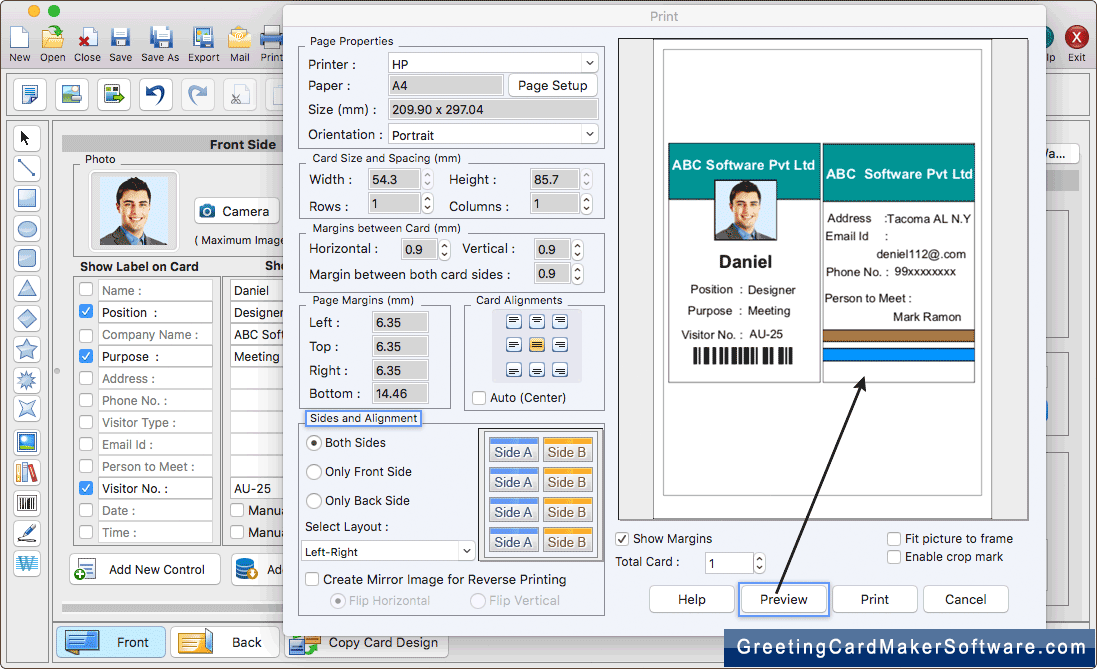Image resolution: width=1097 pixels, height=669 pixels.
Task: Select the arrow pointer tool
Action: (x=27, y=138)
